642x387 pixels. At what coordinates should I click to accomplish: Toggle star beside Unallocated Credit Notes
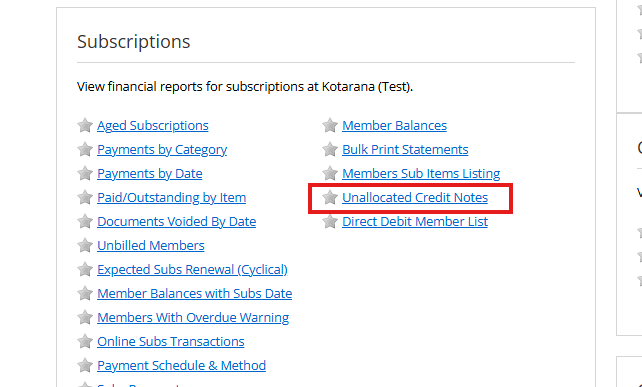[330, 197]
